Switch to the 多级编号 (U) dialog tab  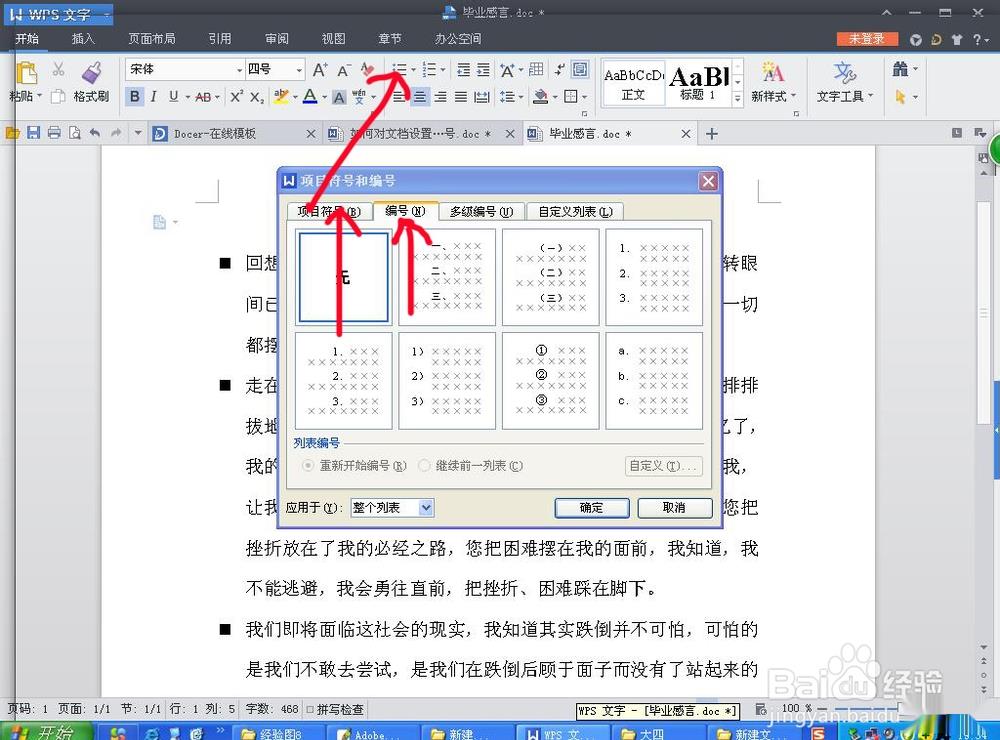point(482,211)
